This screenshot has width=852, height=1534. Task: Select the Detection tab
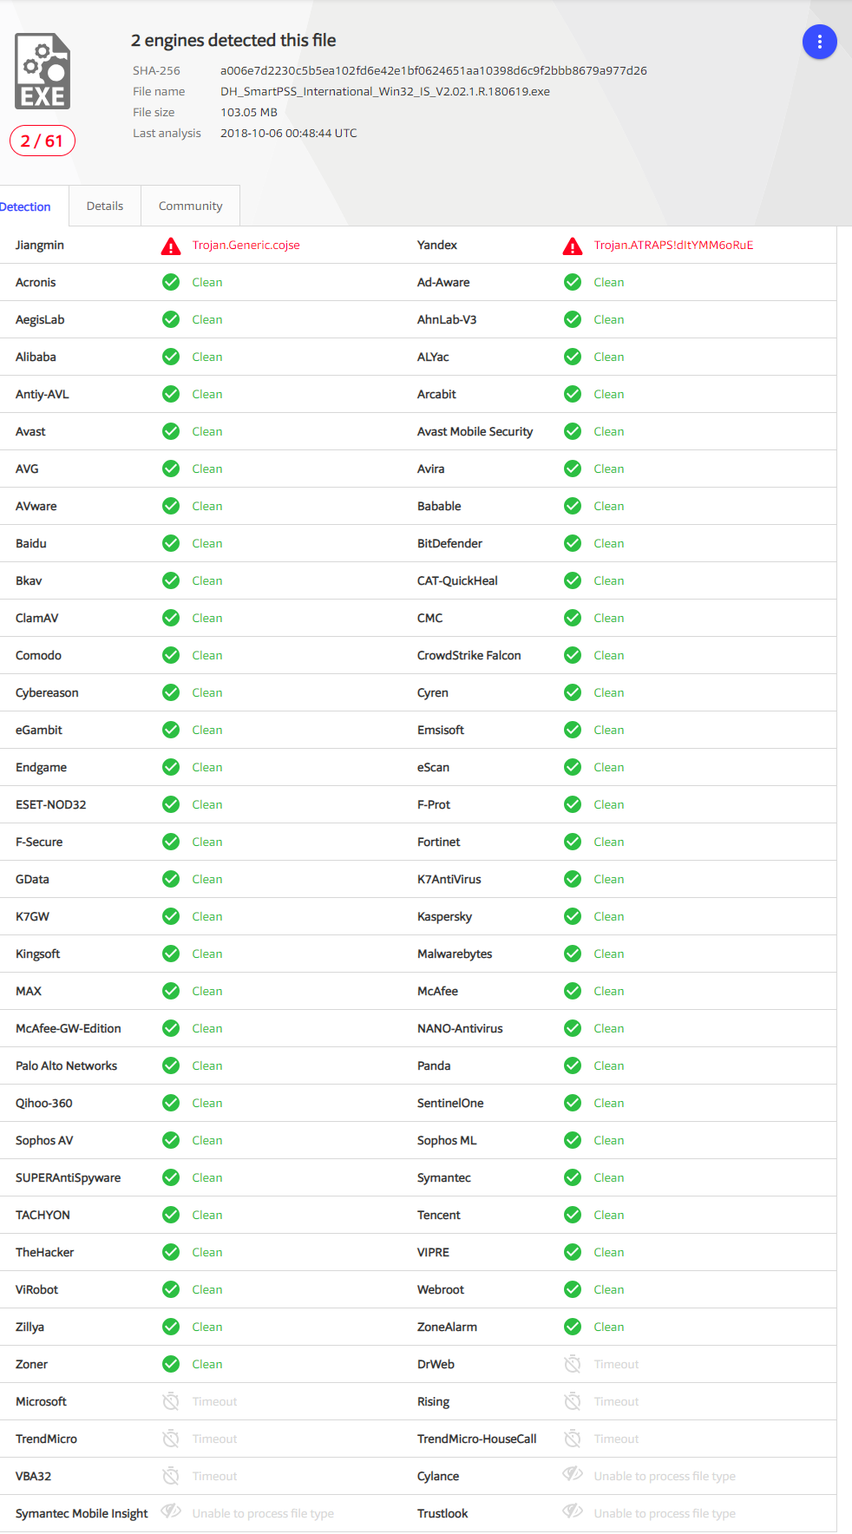click(x=26, y=207)
